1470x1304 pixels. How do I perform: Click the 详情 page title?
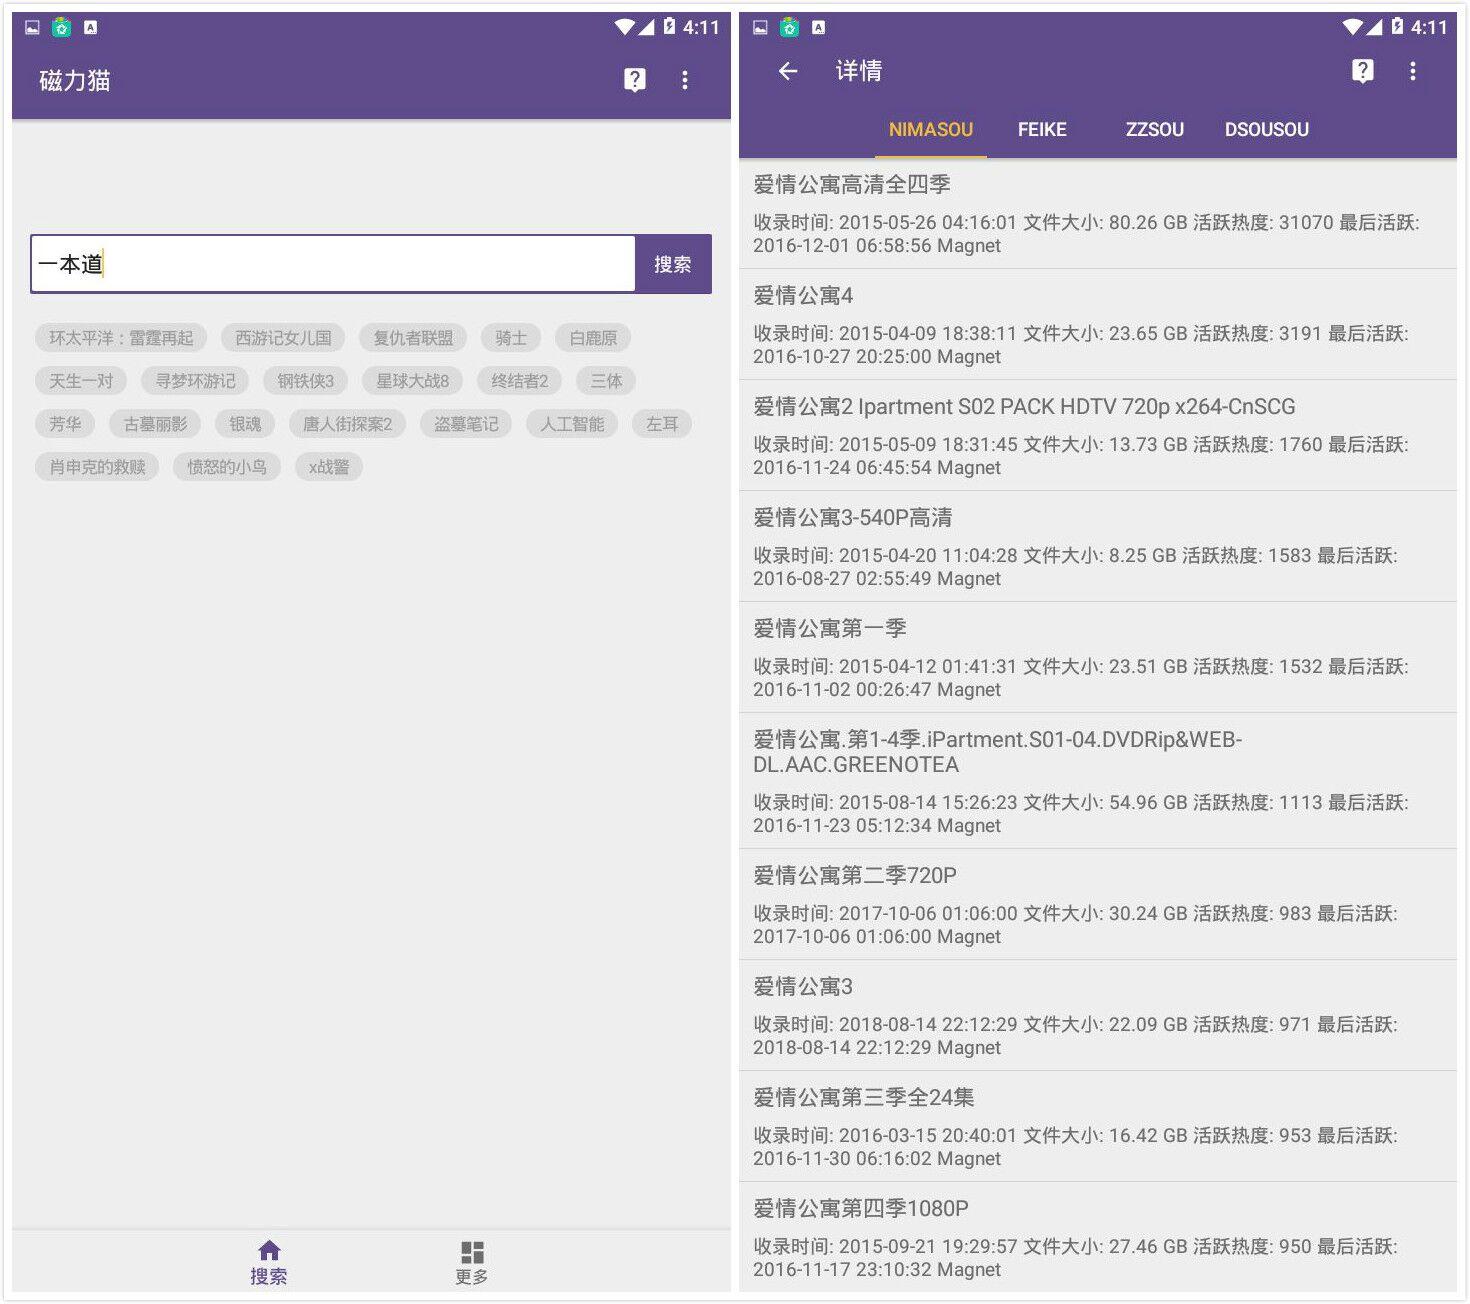click(x=859, y=71)
